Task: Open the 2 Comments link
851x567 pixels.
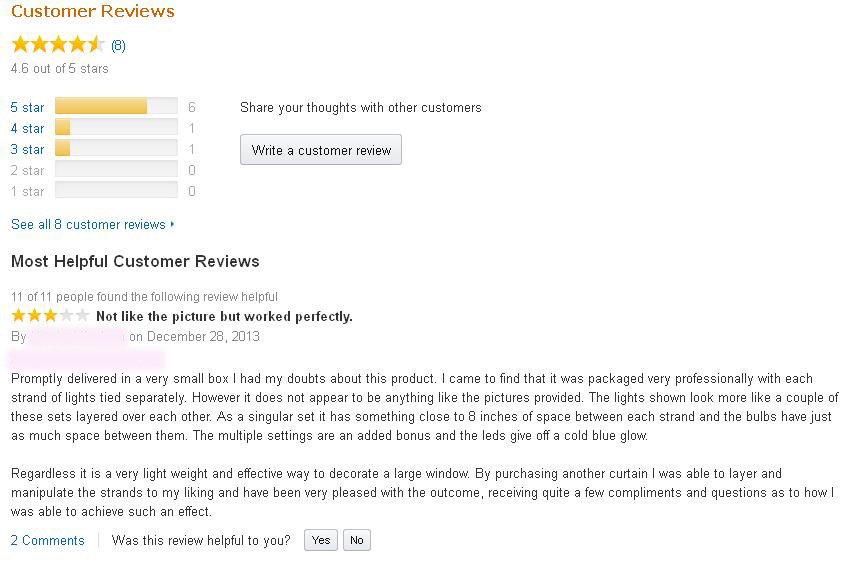Action: tap(47, 540)
